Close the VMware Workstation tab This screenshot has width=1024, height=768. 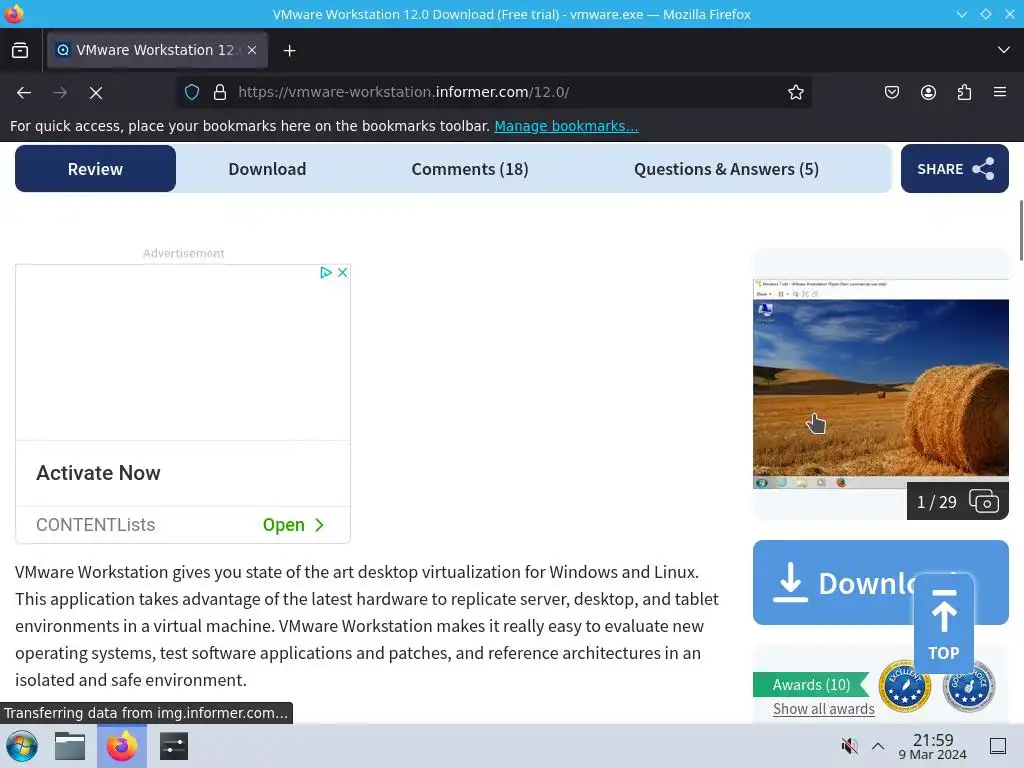click(x=252, y=50)
